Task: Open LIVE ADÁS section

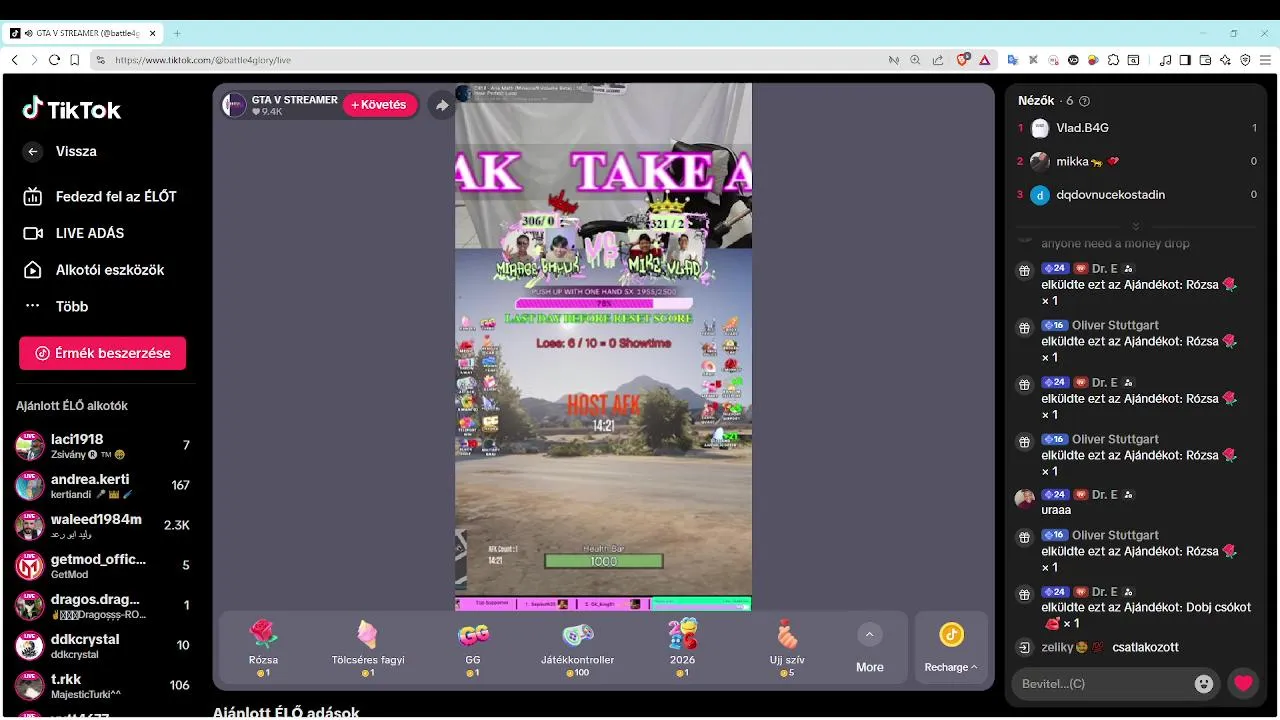Action: (73, 233)
